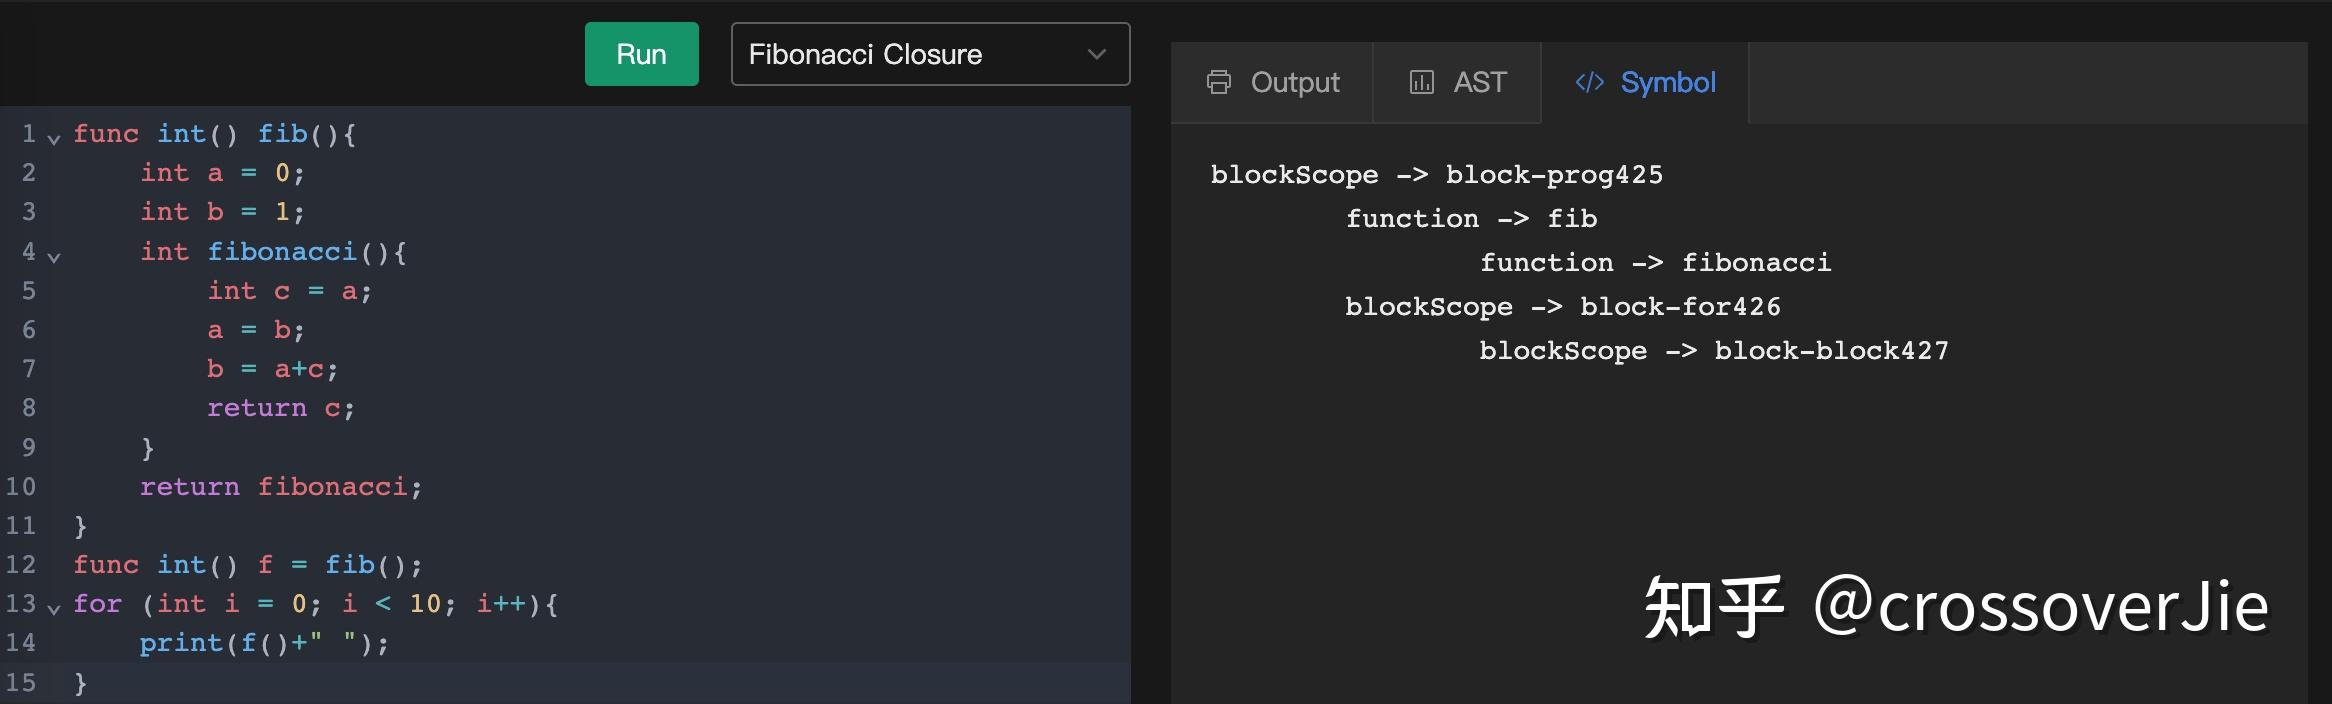Click the printer icon on Output tab
This screenshot has width=2332, height=704.
click(x=1219, y=82)
